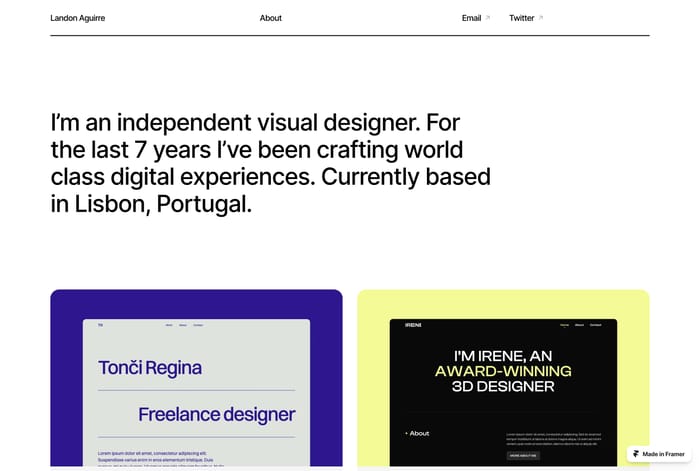Click the Made in Framer badge
The image size is (700, 471).
(x=659, y=454)
